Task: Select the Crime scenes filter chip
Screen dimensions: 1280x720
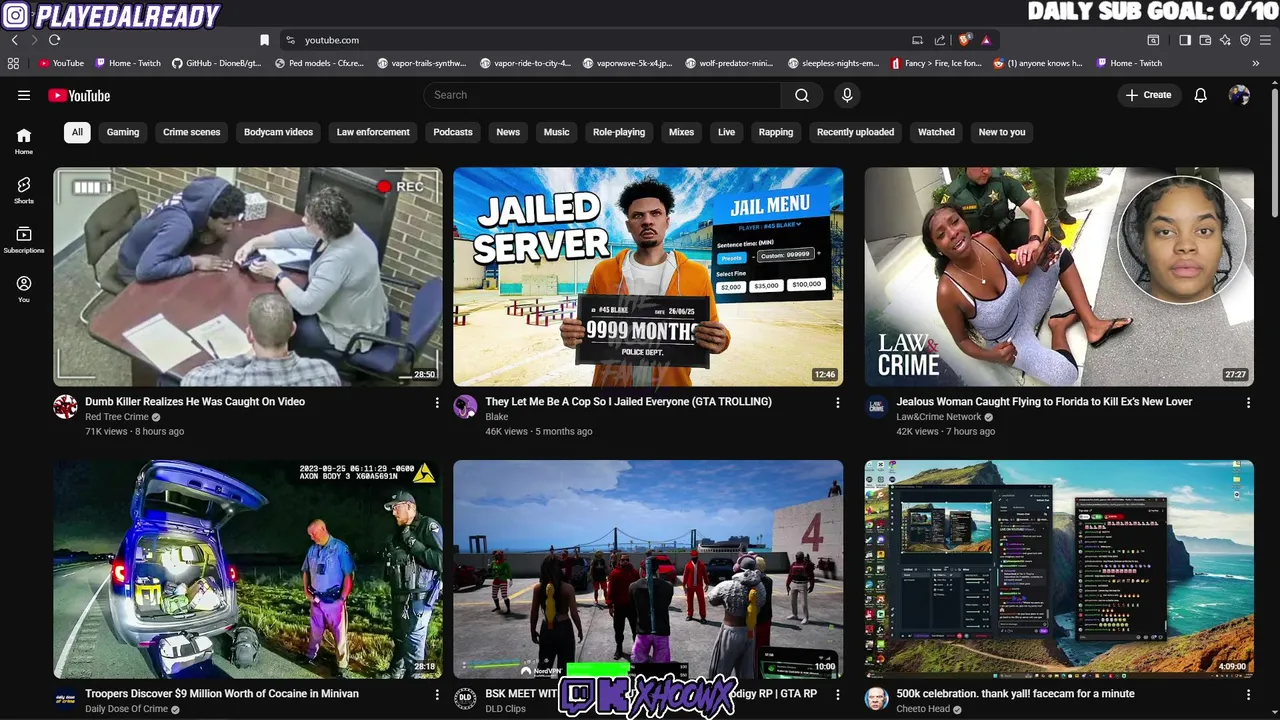Action: pos(191,132)
